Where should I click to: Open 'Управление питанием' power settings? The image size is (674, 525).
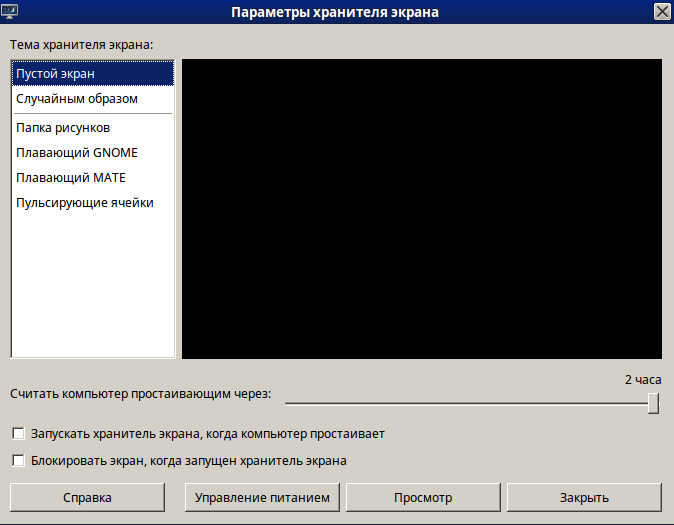point(263,497)
